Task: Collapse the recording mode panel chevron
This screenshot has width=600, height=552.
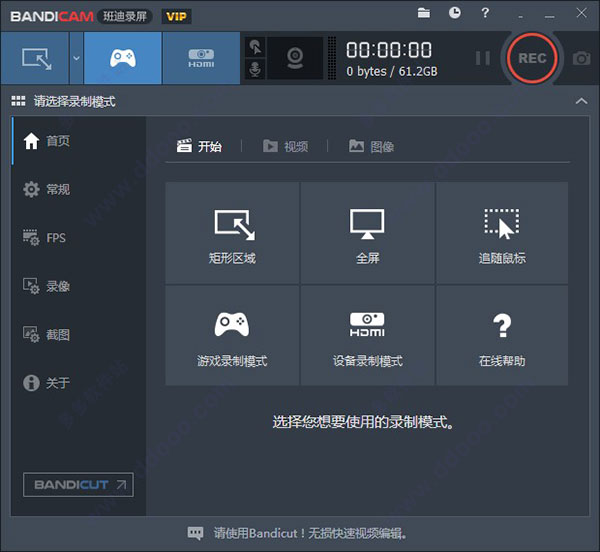Action: tap(581, 101)
